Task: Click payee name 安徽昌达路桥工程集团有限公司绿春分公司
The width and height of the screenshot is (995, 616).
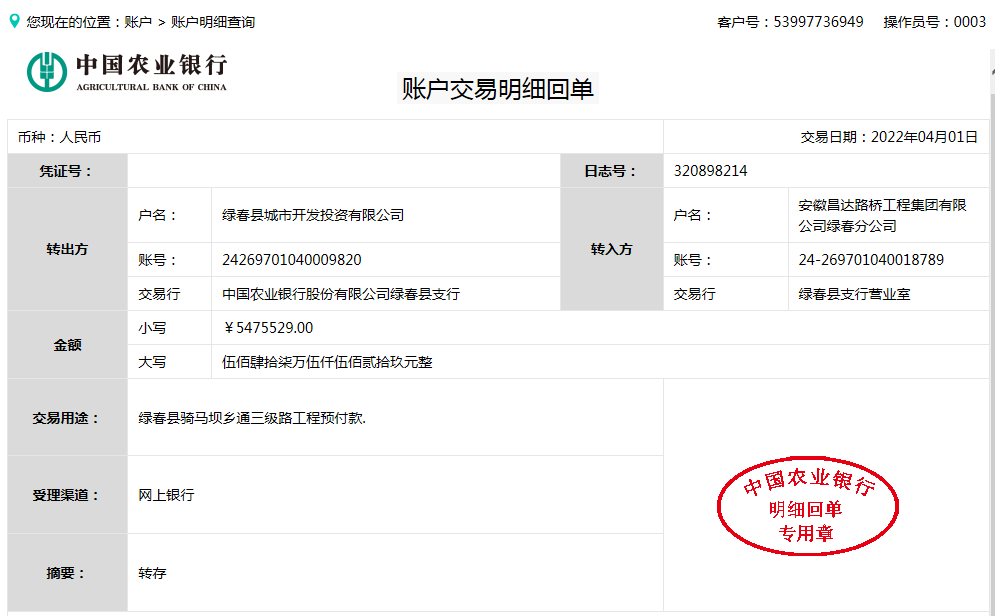Action: pyautogui.click(x=882, y=215)
